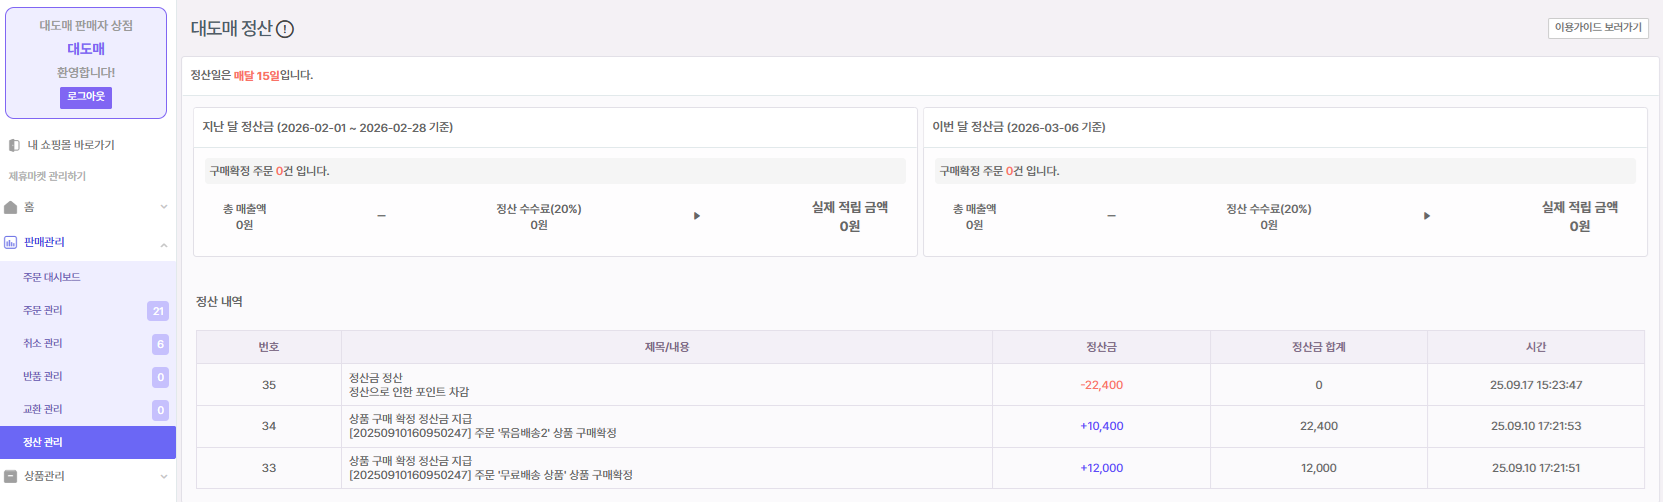Click the info icon beside 대도매 정산 title
Screen dimensions: 1663x502
pyautogui.click(x=285, y=29)
